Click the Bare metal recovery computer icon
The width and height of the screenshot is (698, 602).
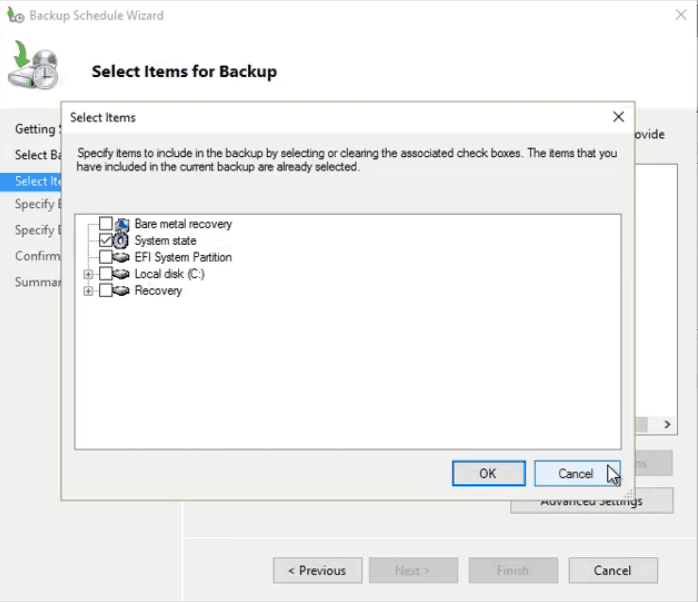tap(121, 224)
